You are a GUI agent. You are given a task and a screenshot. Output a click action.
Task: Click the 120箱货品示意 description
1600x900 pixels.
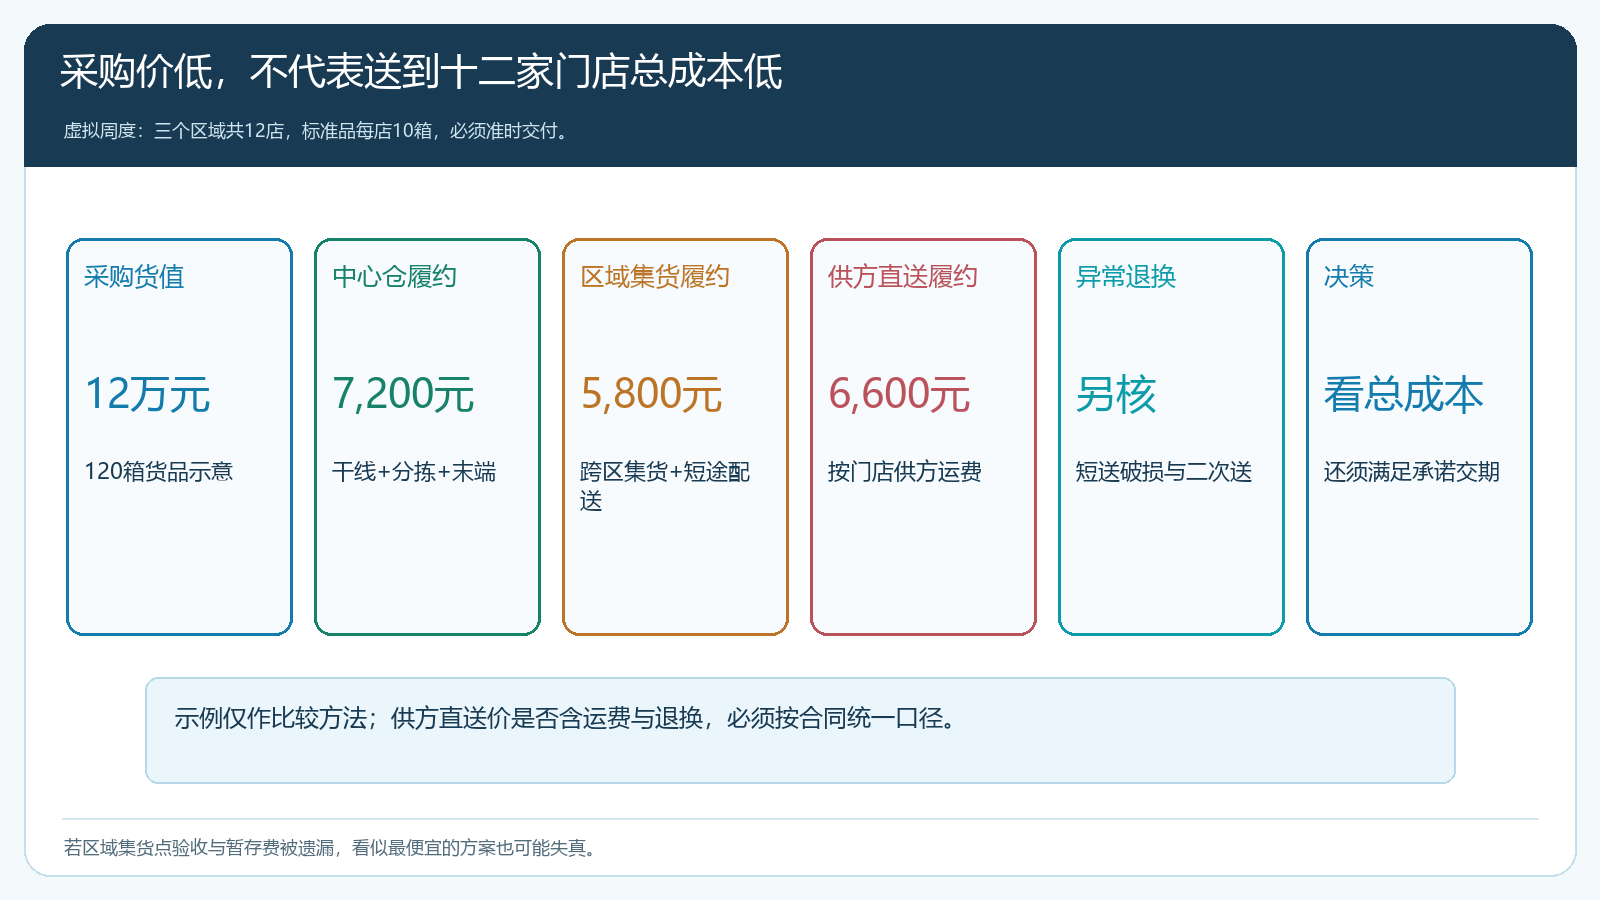click(x=158, y=472)
